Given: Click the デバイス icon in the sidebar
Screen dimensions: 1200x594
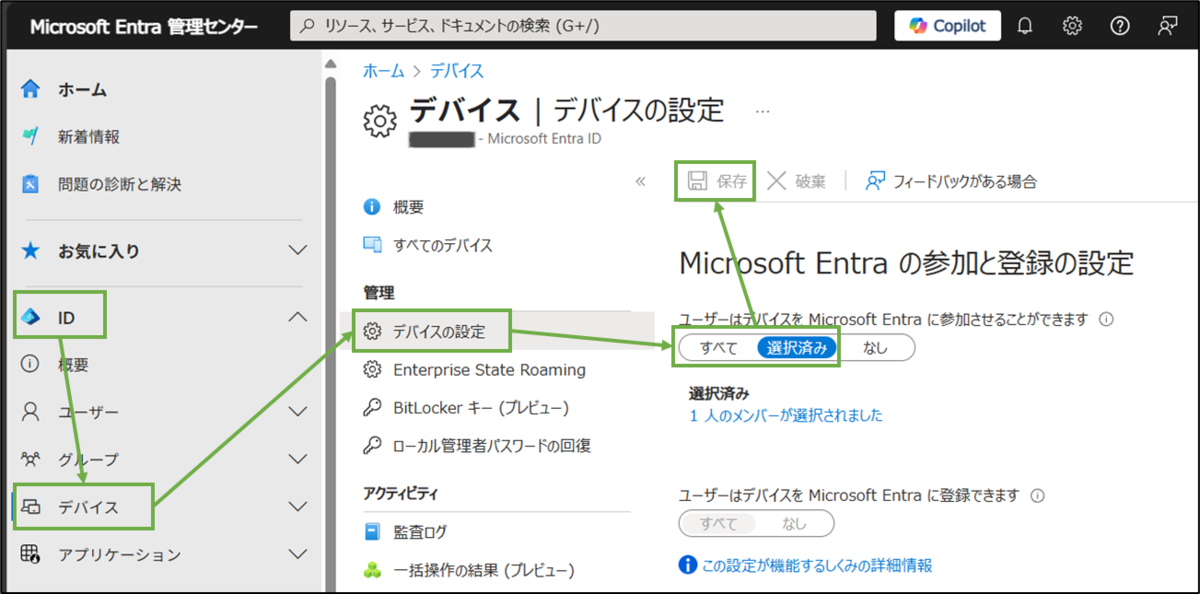Looking at the screenshot, I should coord(31,507).
